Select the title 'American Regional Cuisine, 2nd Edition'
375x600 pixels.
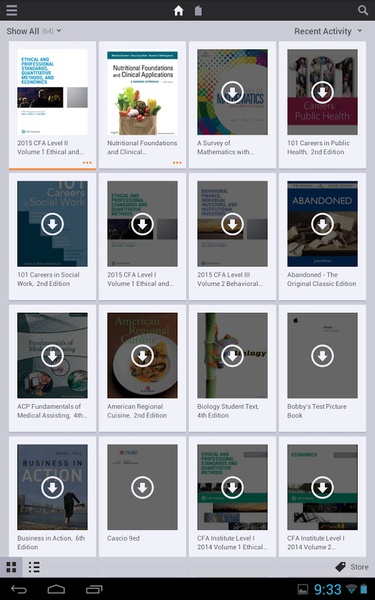pos(137,411)
